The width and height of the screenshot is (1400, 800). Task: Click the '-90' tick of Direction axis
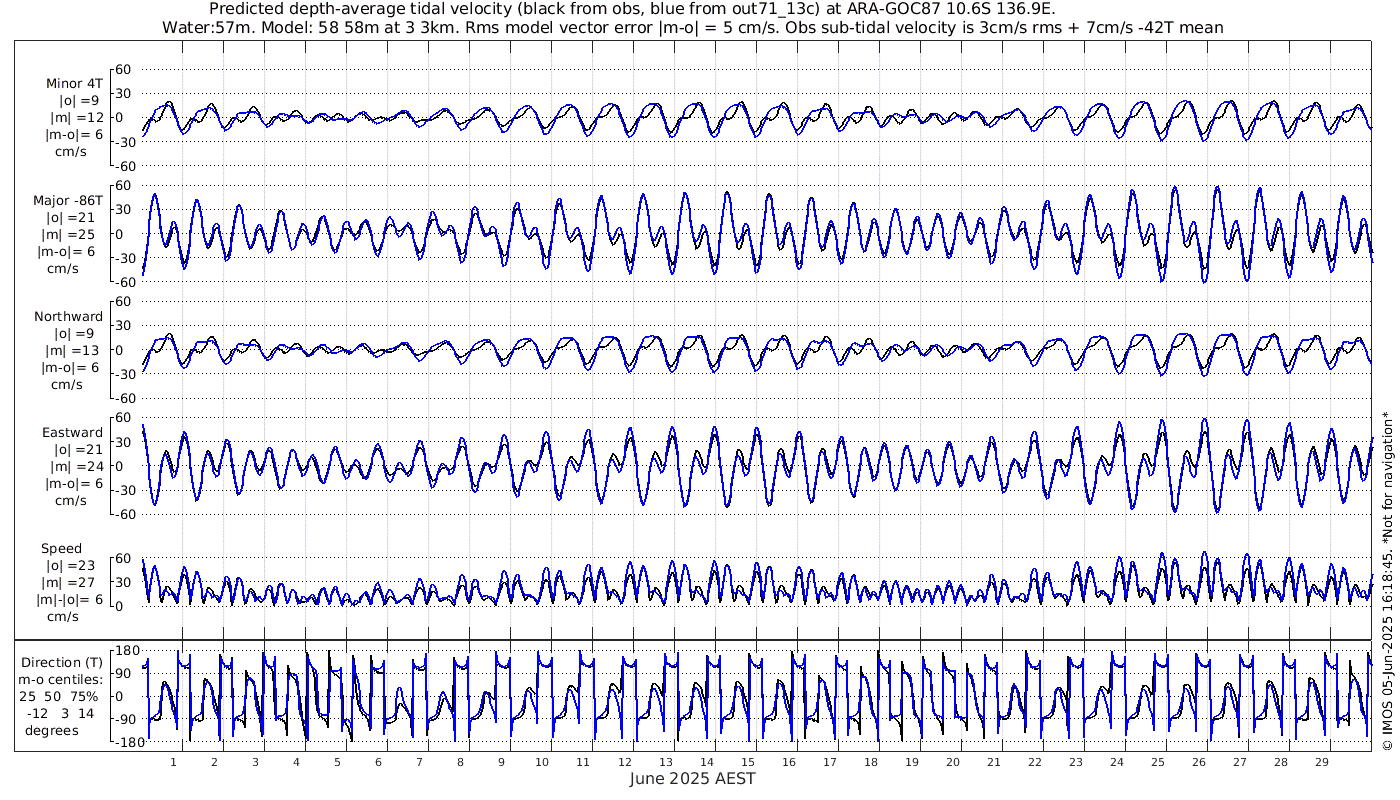tap(126, 719)
